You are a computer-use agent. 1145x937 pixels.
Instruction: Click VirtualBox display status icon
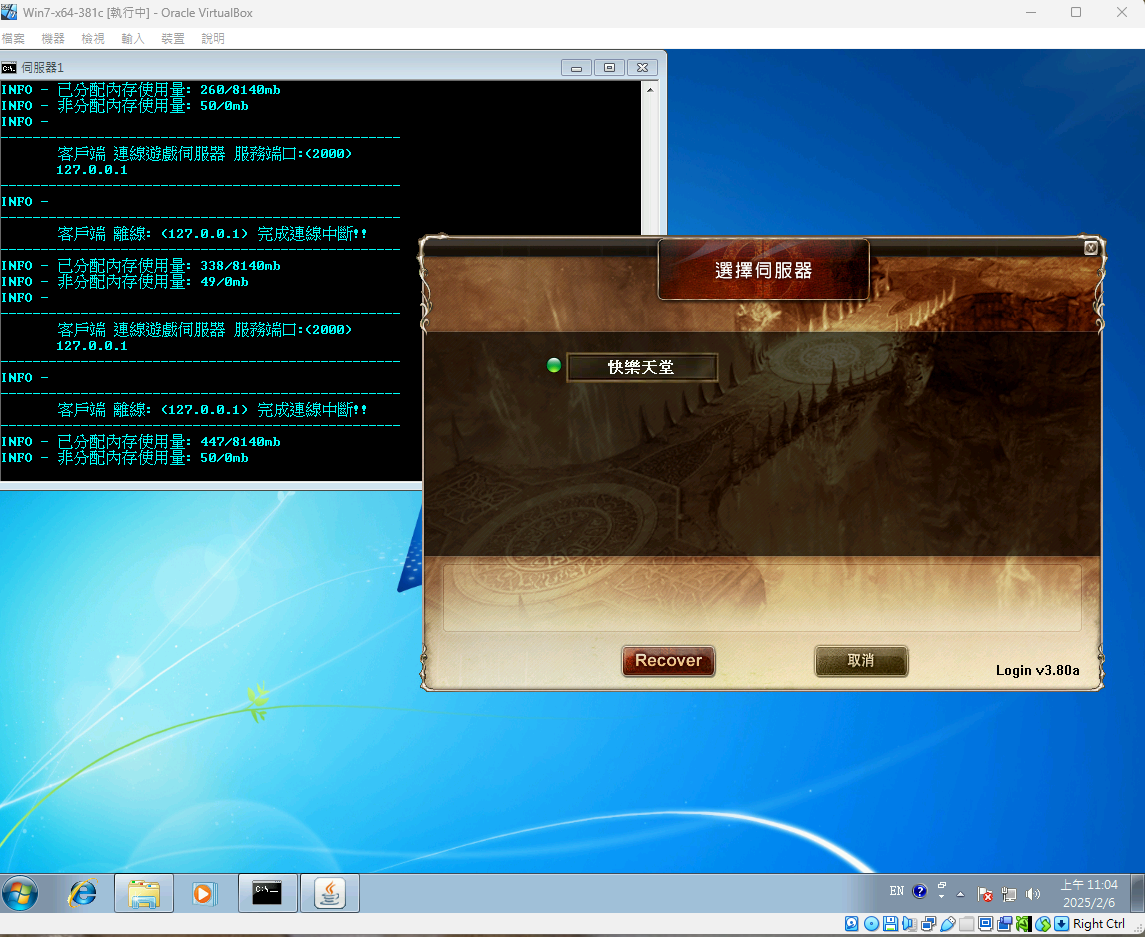(986, 924)
